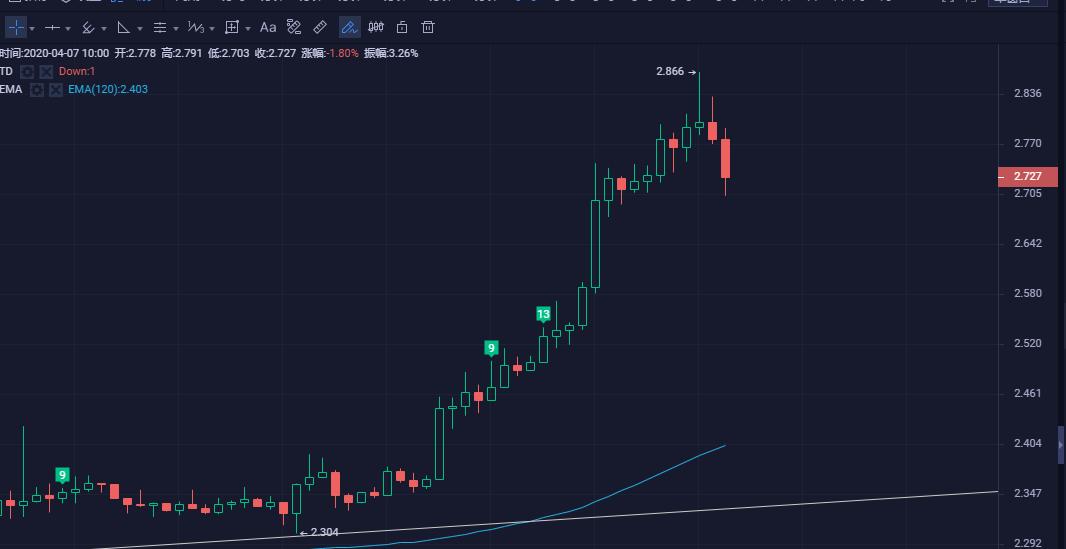The width and height of the screenshot is (1066, 549).
Task: Toggle the highlighted brush drawing mode
Action: (x=349, y=28)
